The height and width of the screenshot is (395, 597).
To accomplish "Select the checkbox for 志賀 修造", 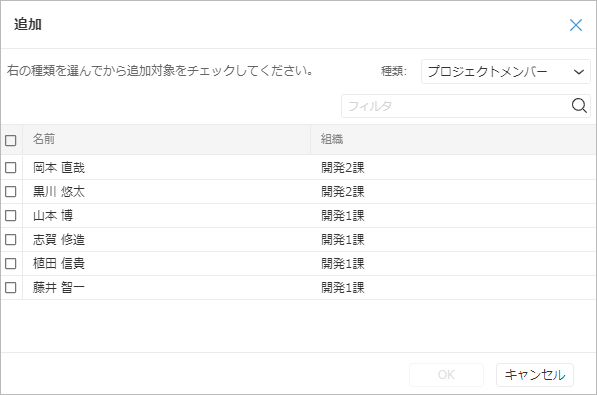I will (x=11, y=240).
